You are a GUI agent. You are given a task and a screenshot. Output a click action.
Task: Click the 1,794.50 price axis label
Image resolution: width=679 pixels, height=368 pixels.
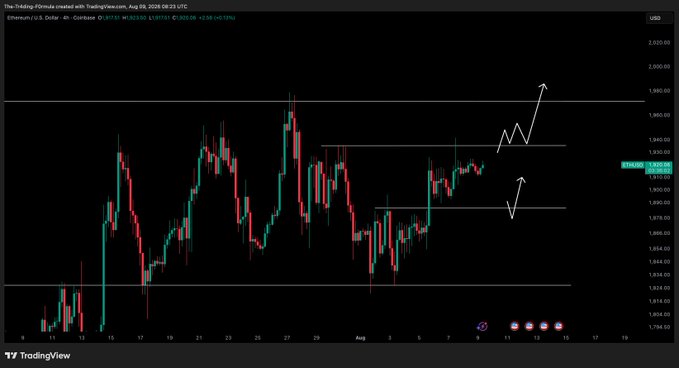(x=659, y=327)
